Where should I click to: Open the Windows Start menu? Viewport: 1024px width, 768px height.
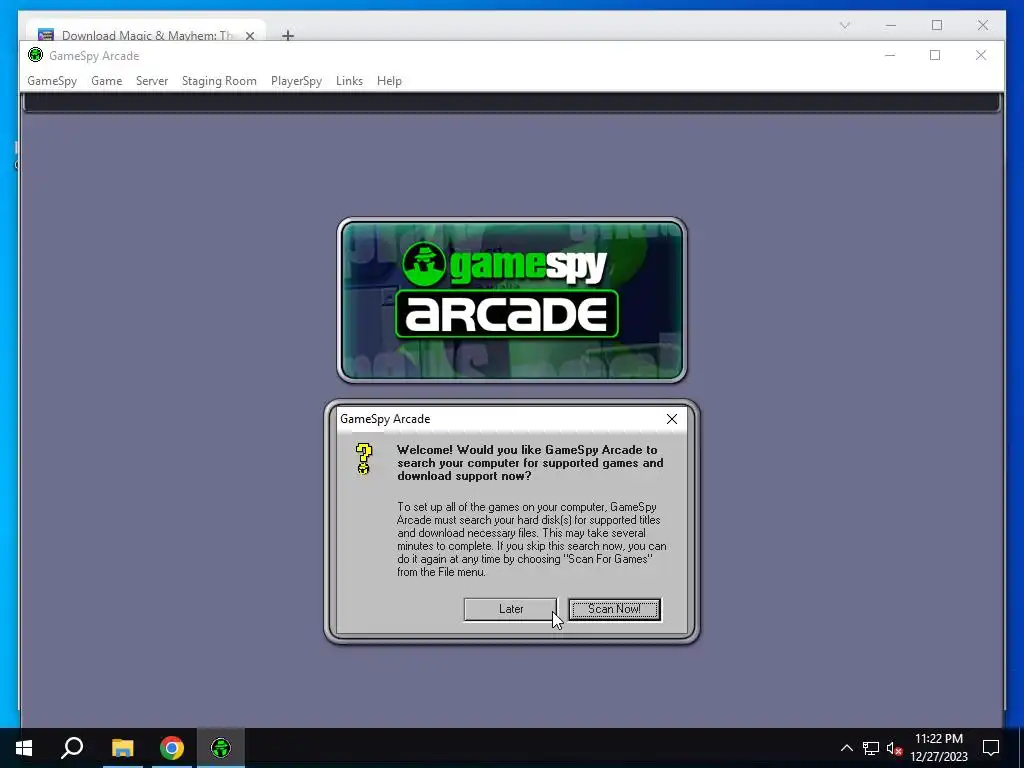pos(24,748)
